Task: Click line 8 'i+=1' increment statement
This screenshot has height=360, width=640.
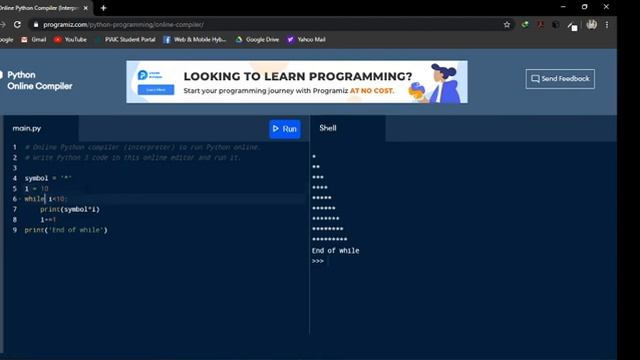Action: click(48, 220)
